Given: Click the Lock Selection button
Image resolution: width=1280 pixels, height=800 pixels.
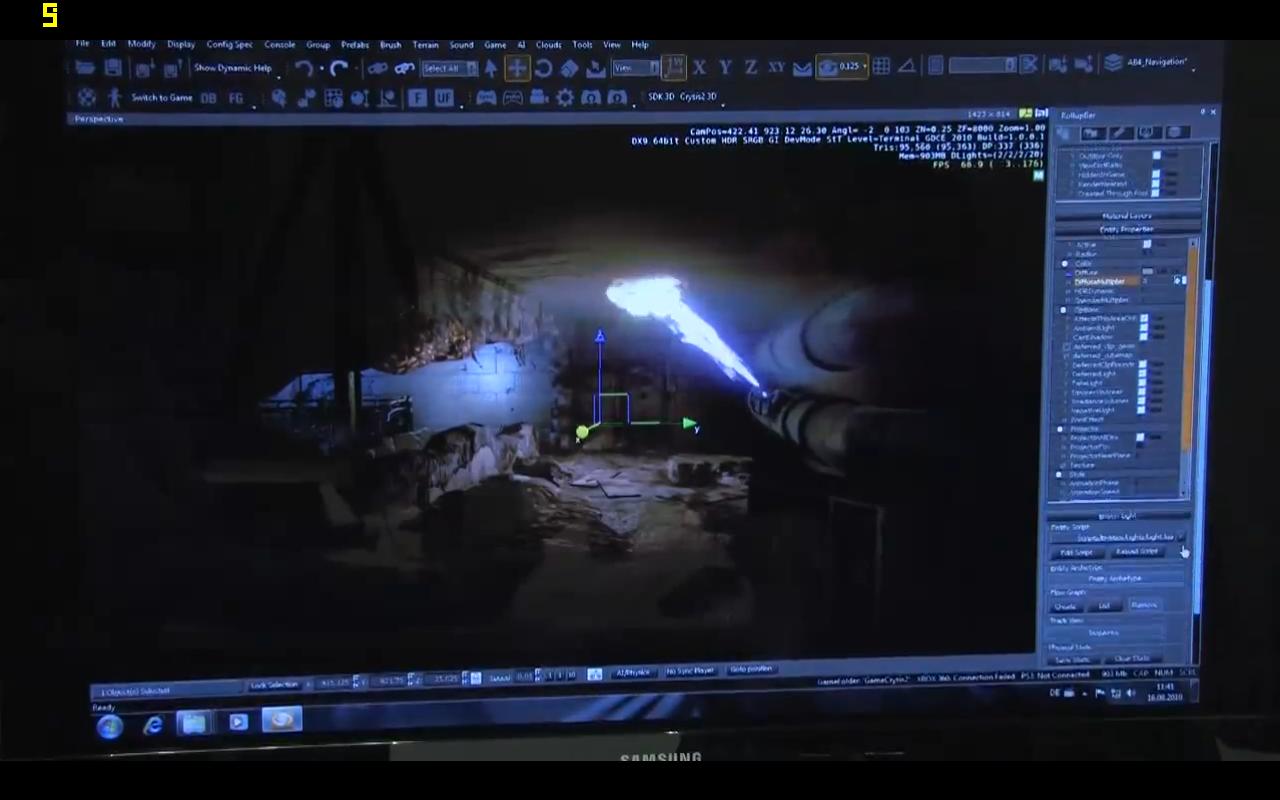Looking at the screenshot, I should pyautogui.click(x=274, y=685).
